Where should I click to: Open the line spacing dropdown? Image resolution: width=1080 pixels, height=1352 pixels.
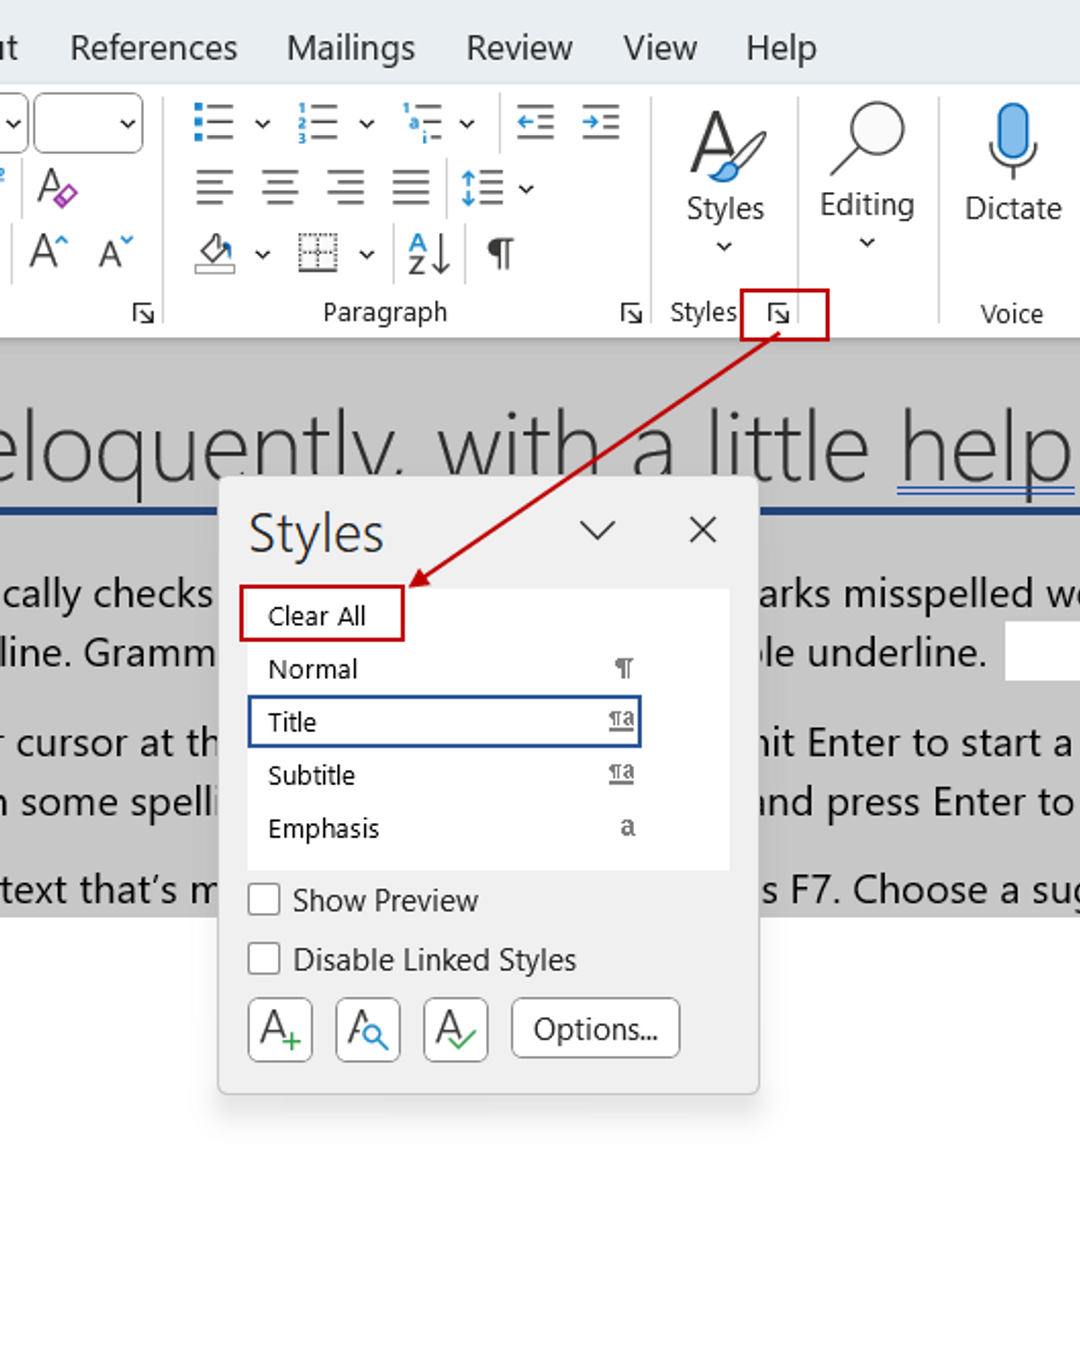point(524,189)
